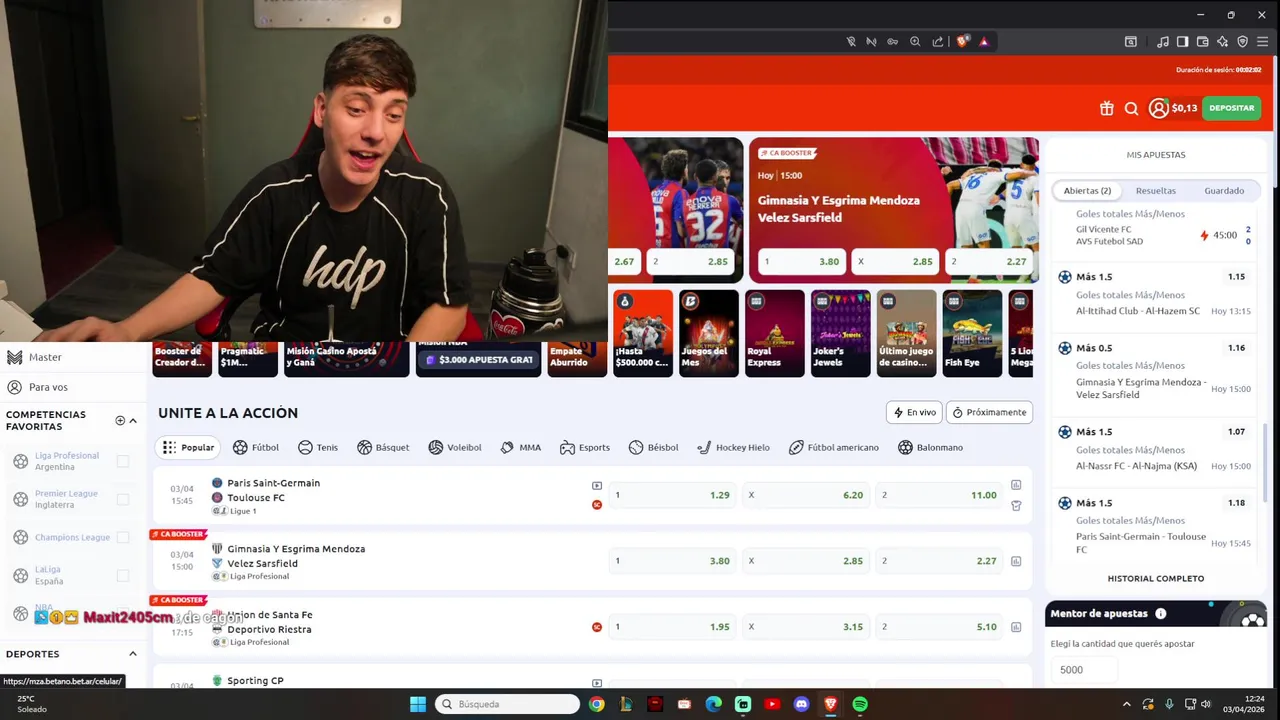Open the browser hamburger menu

[x=1263, y=42]
